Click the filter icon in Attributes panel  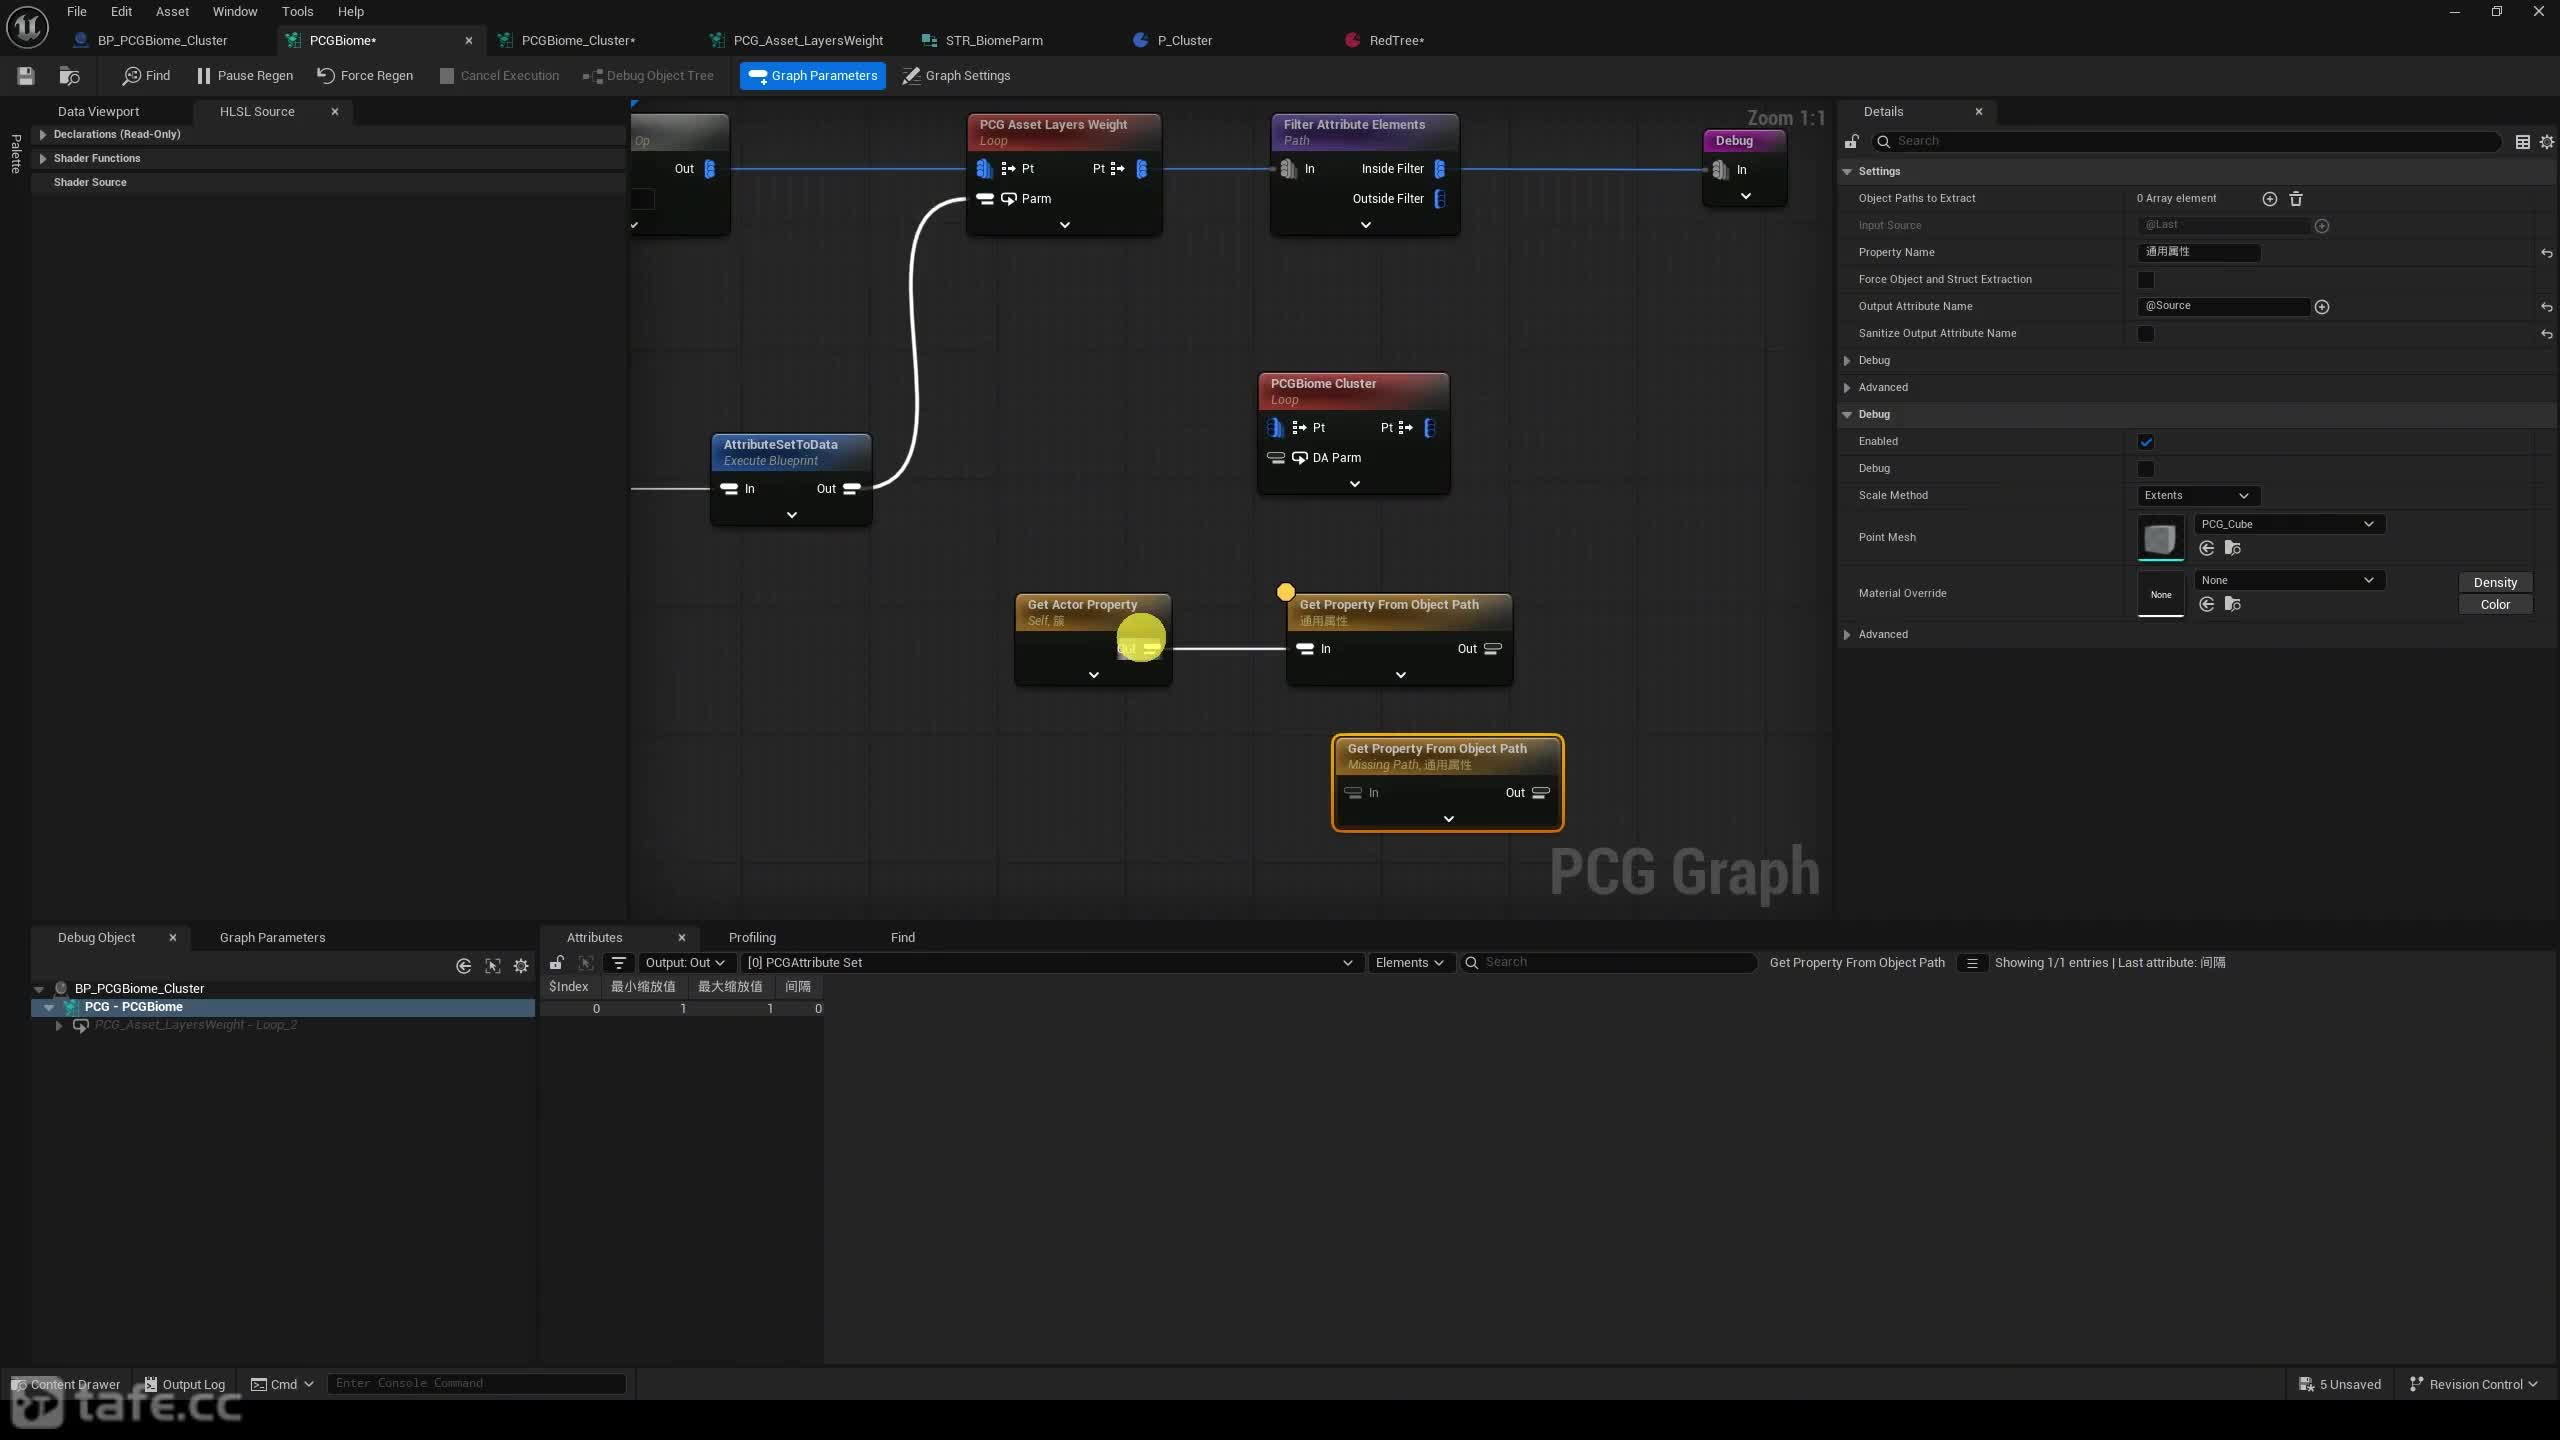coord(619,963)
